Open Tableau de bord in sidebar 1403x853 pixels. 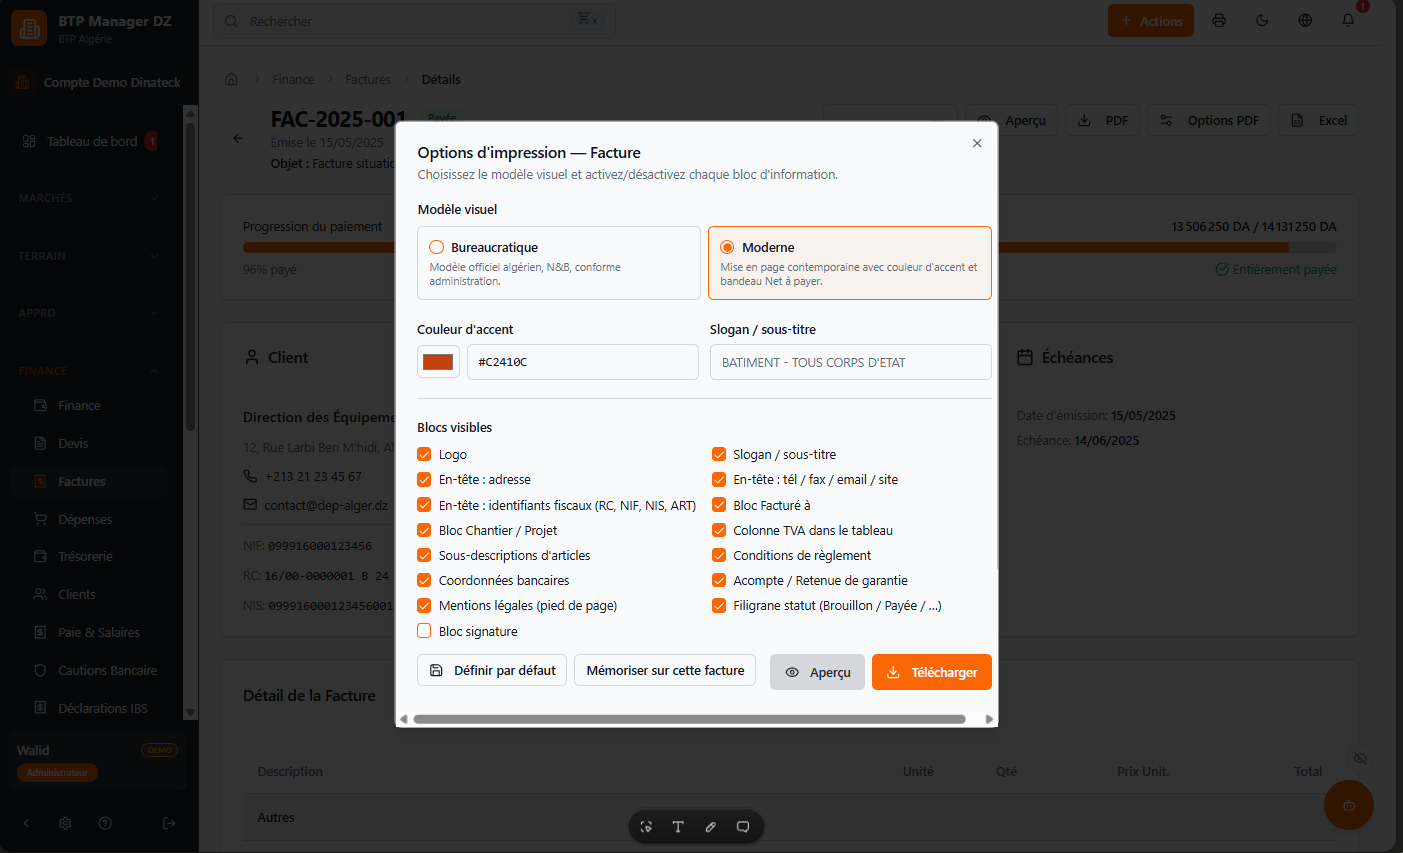click(x=90, y=141)
